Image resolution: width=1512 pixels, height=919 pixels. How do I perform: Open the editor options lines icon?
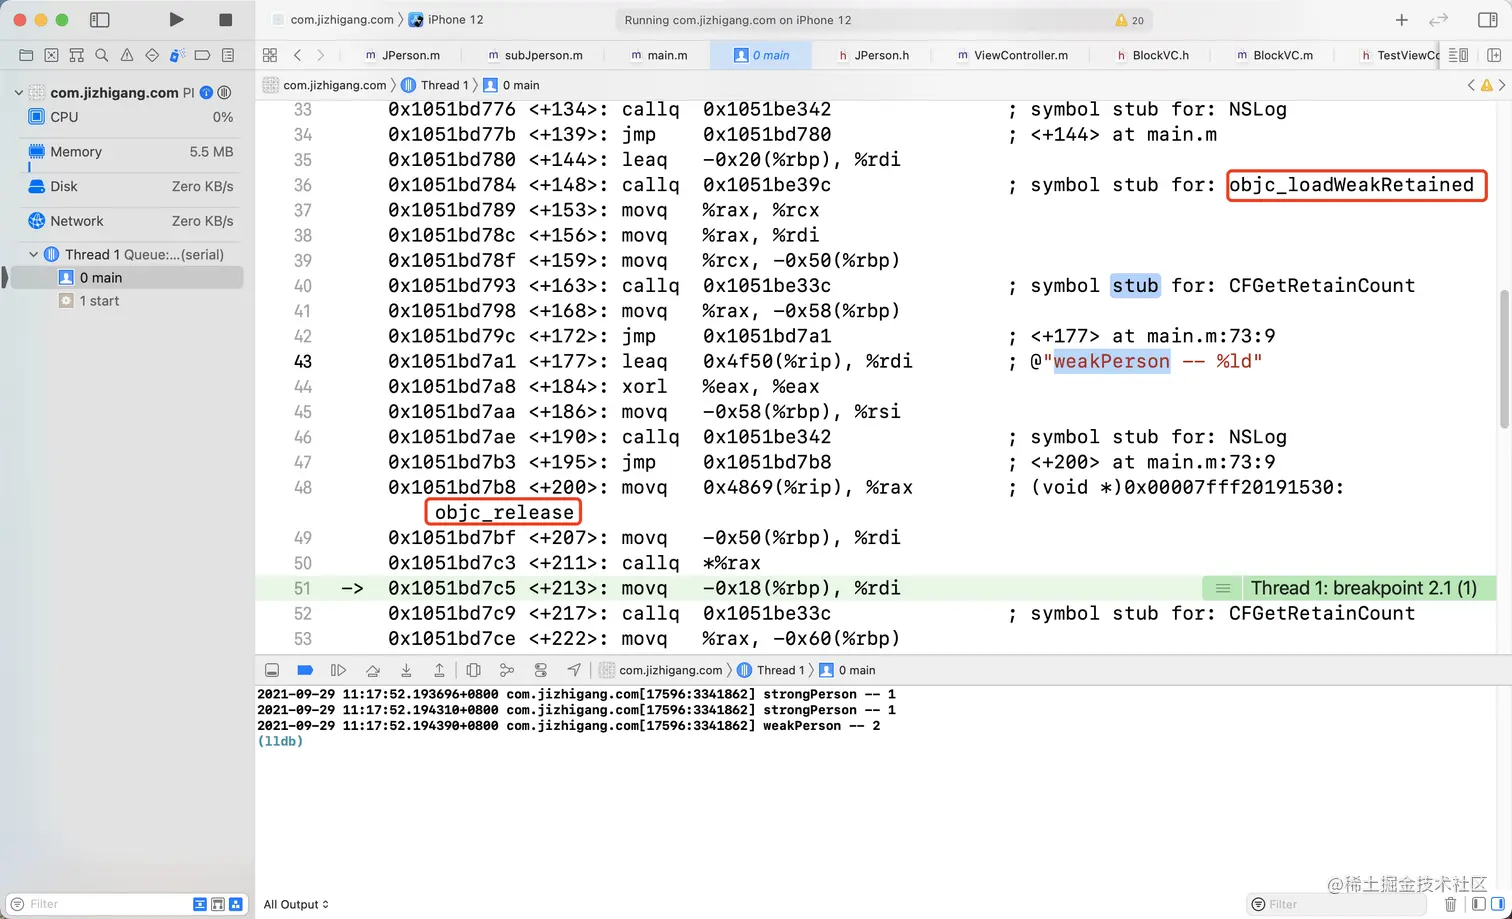tap(1458, 55)
